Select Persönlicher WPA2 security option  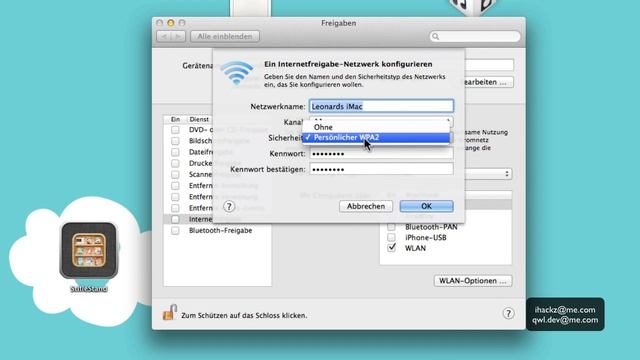point(376,138)
